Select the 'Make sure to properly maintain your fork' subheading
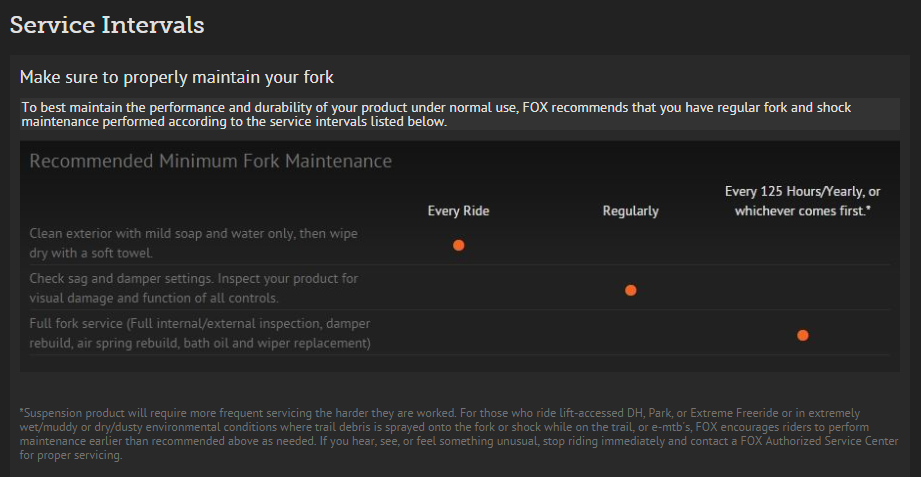The image size is (921, 477). (176, 77)
